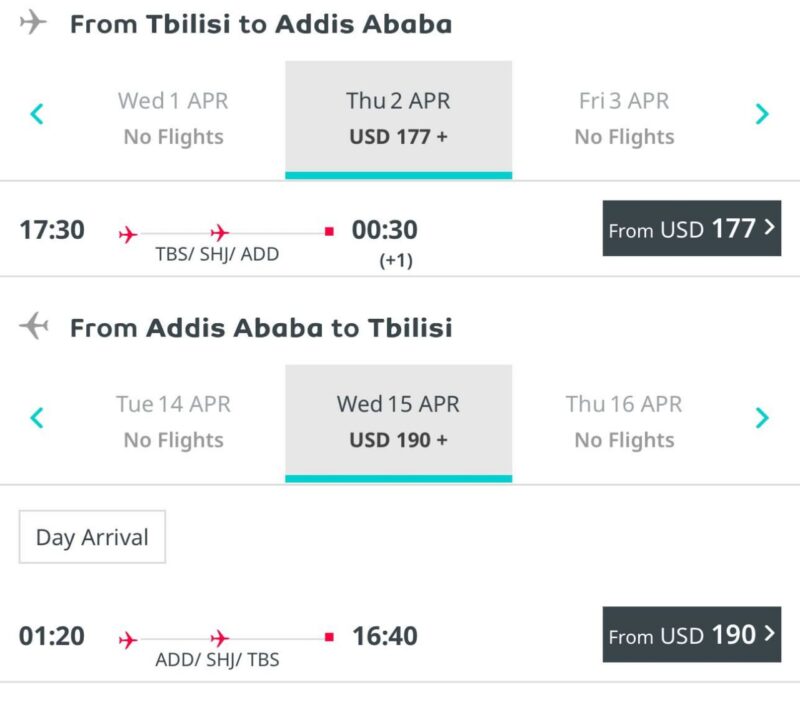The width and height of the screenshot is (800, 712).
Task: Select the Thu 2 APR USD 177 tab
Action: pyautogui.click(x=398, y=118)
